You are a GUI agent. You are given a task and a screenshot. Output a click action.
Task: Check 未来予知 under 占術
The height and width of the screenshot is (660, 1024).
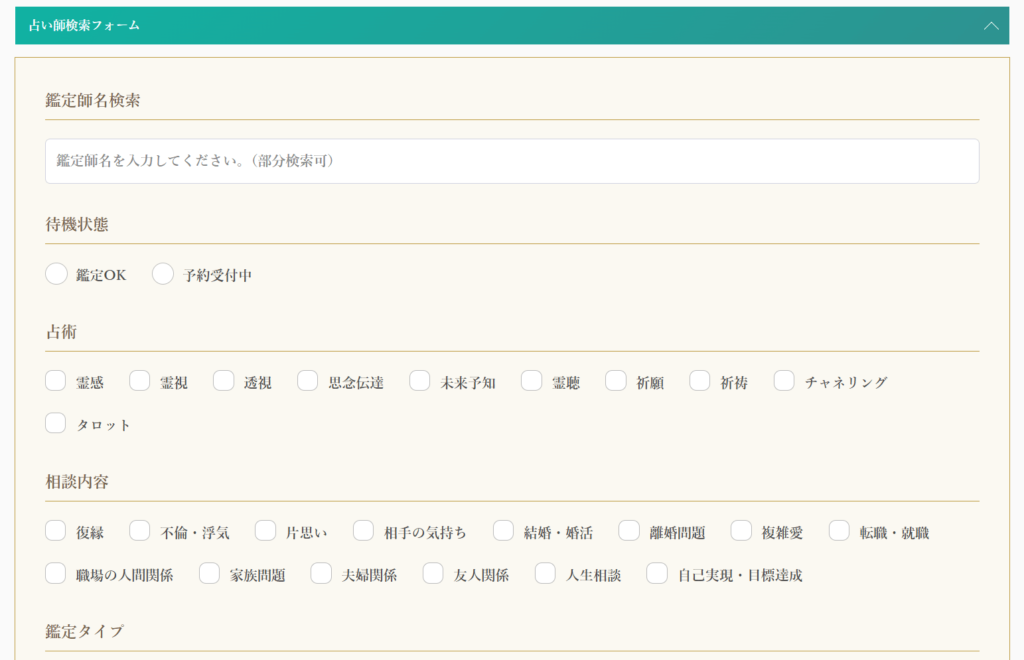[420, 380]
